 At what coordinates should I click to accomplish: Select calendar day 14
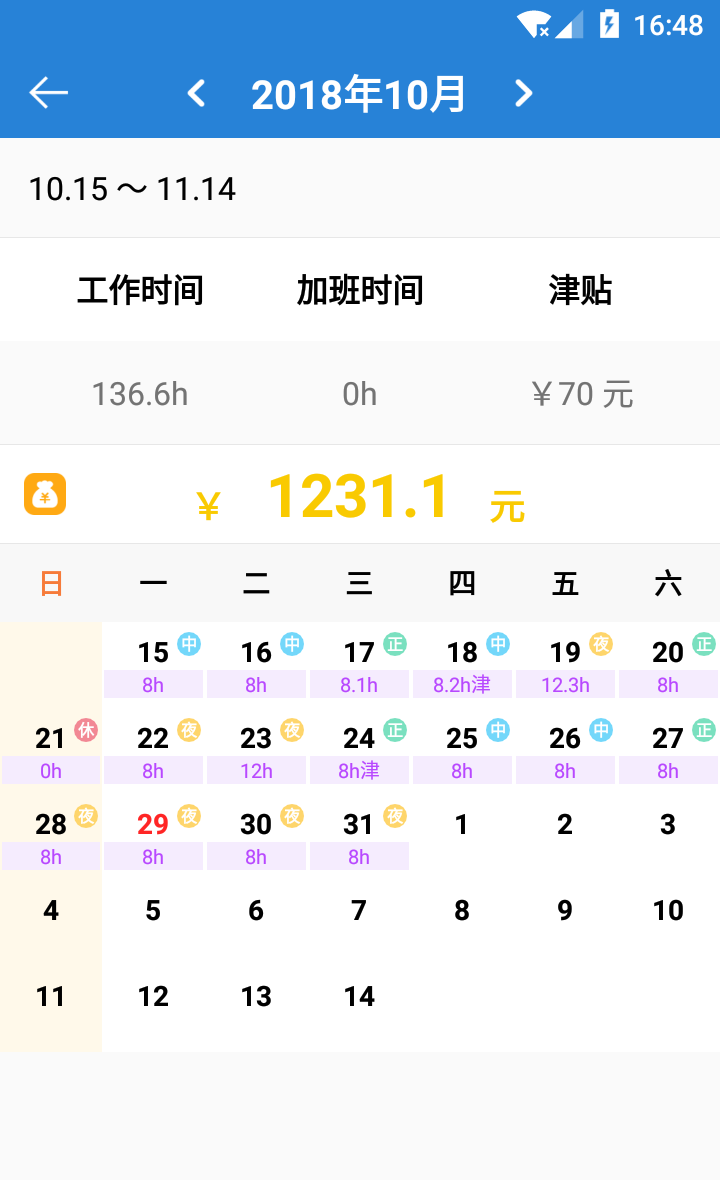tap(359, 996)
